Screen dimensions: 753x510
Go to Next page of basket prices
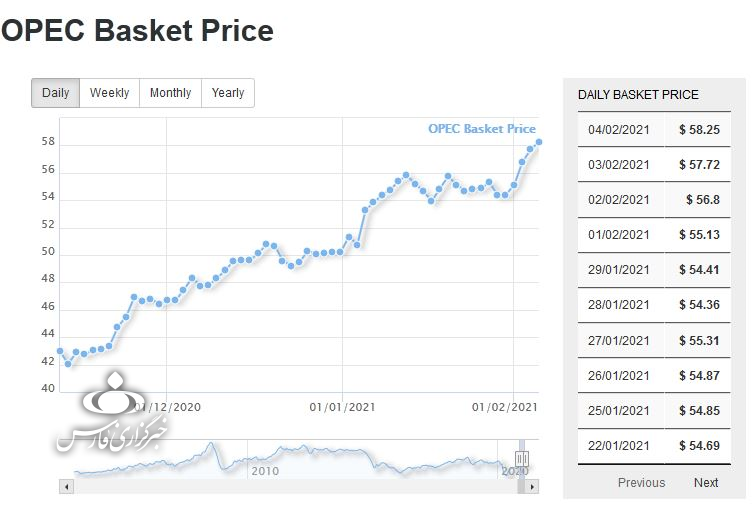706,482
